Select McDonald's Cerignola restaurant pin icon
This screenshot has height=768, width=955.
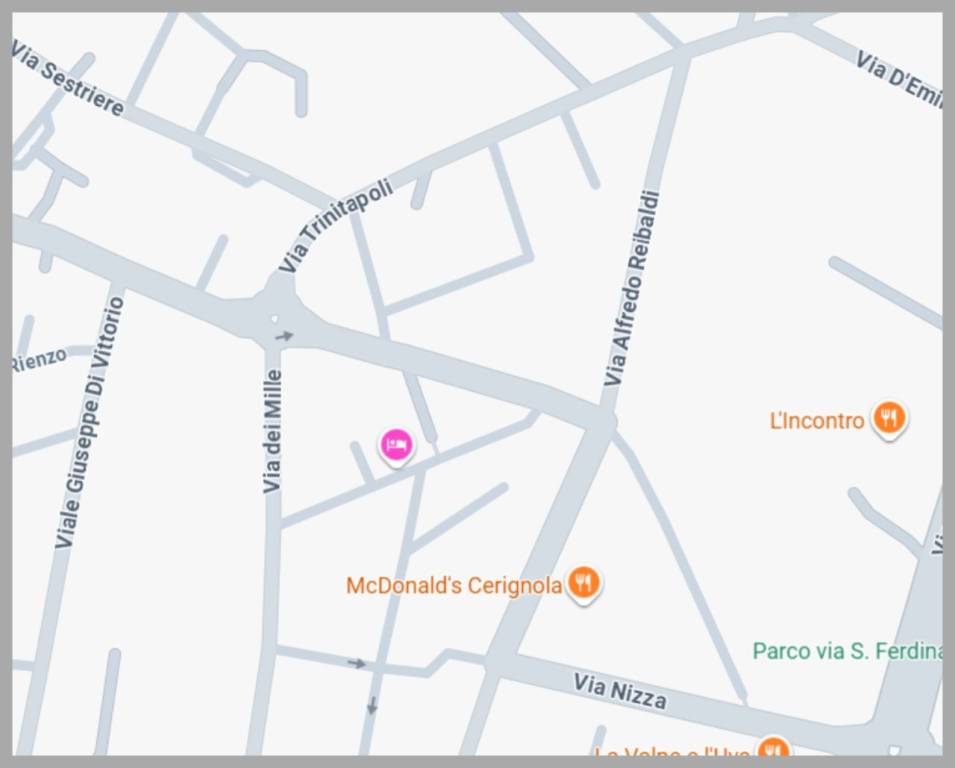coord(583,585)
